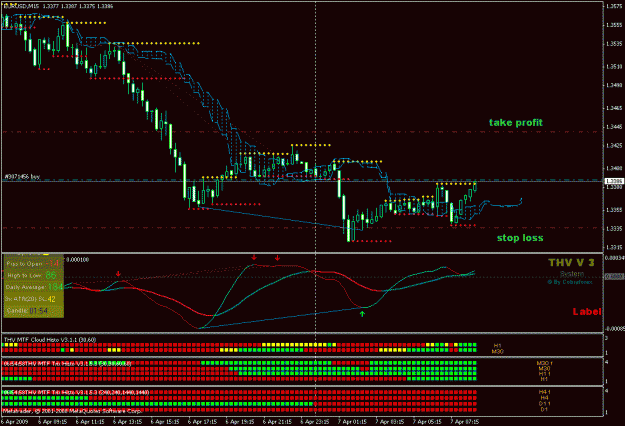Image resolution: width=625 pixels, height=426 pixels.
Task: Click the 'THV V 3' system title
Action: (x=571, y=262)
